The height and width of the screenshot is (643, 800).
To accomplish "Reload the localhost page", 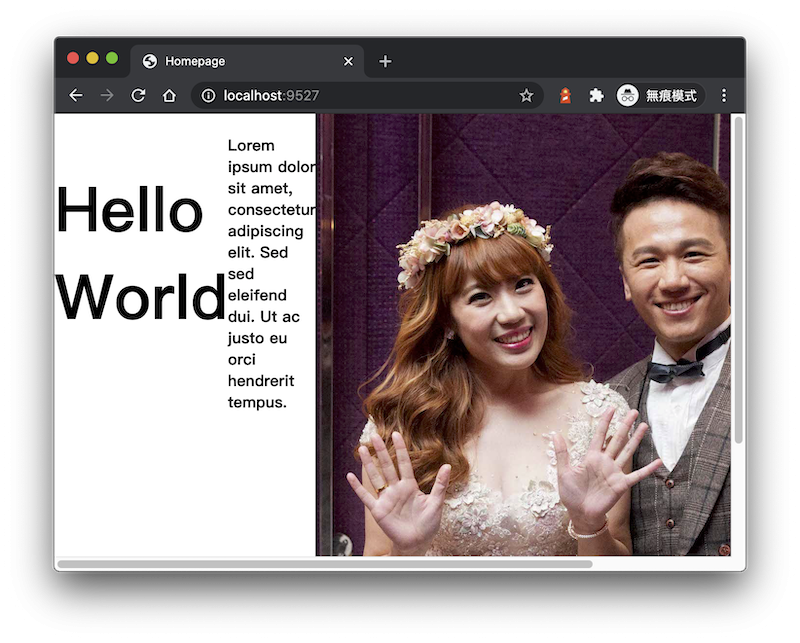I will pos(138,96).
